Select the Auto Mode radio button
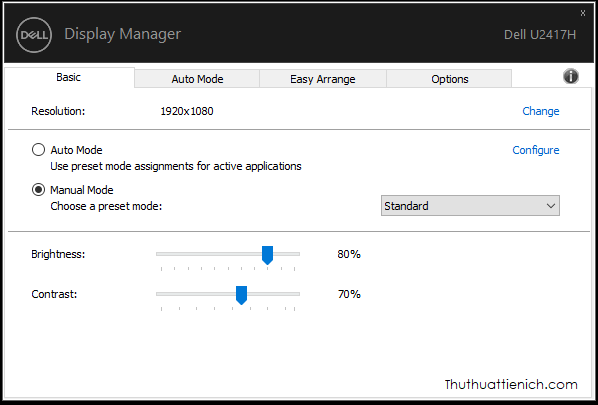The height and width of the screenshot is (405, 598). [38, 149]
